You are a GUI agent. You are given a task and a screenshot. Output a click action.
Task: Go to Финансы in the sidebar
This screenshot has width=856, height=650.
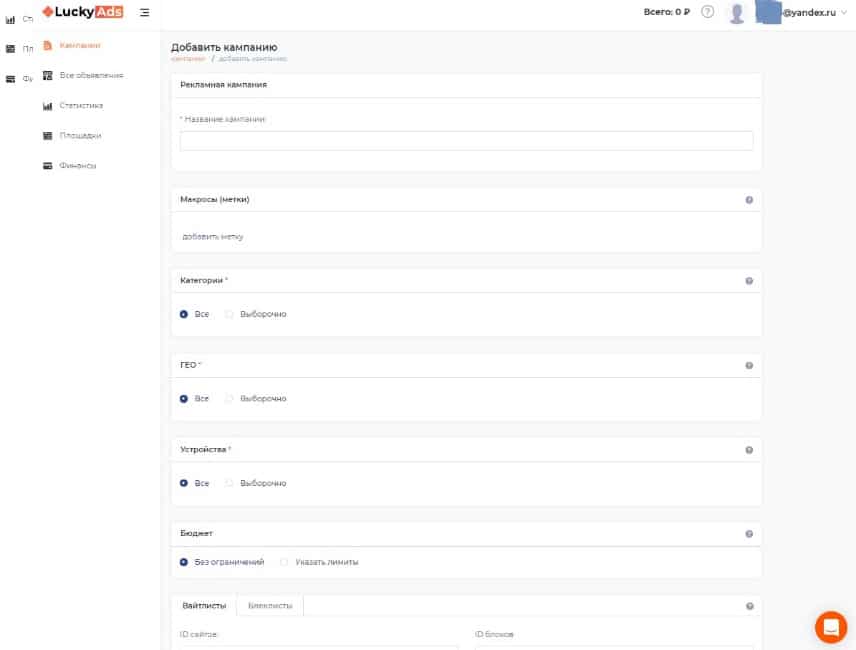coord(77,165)
